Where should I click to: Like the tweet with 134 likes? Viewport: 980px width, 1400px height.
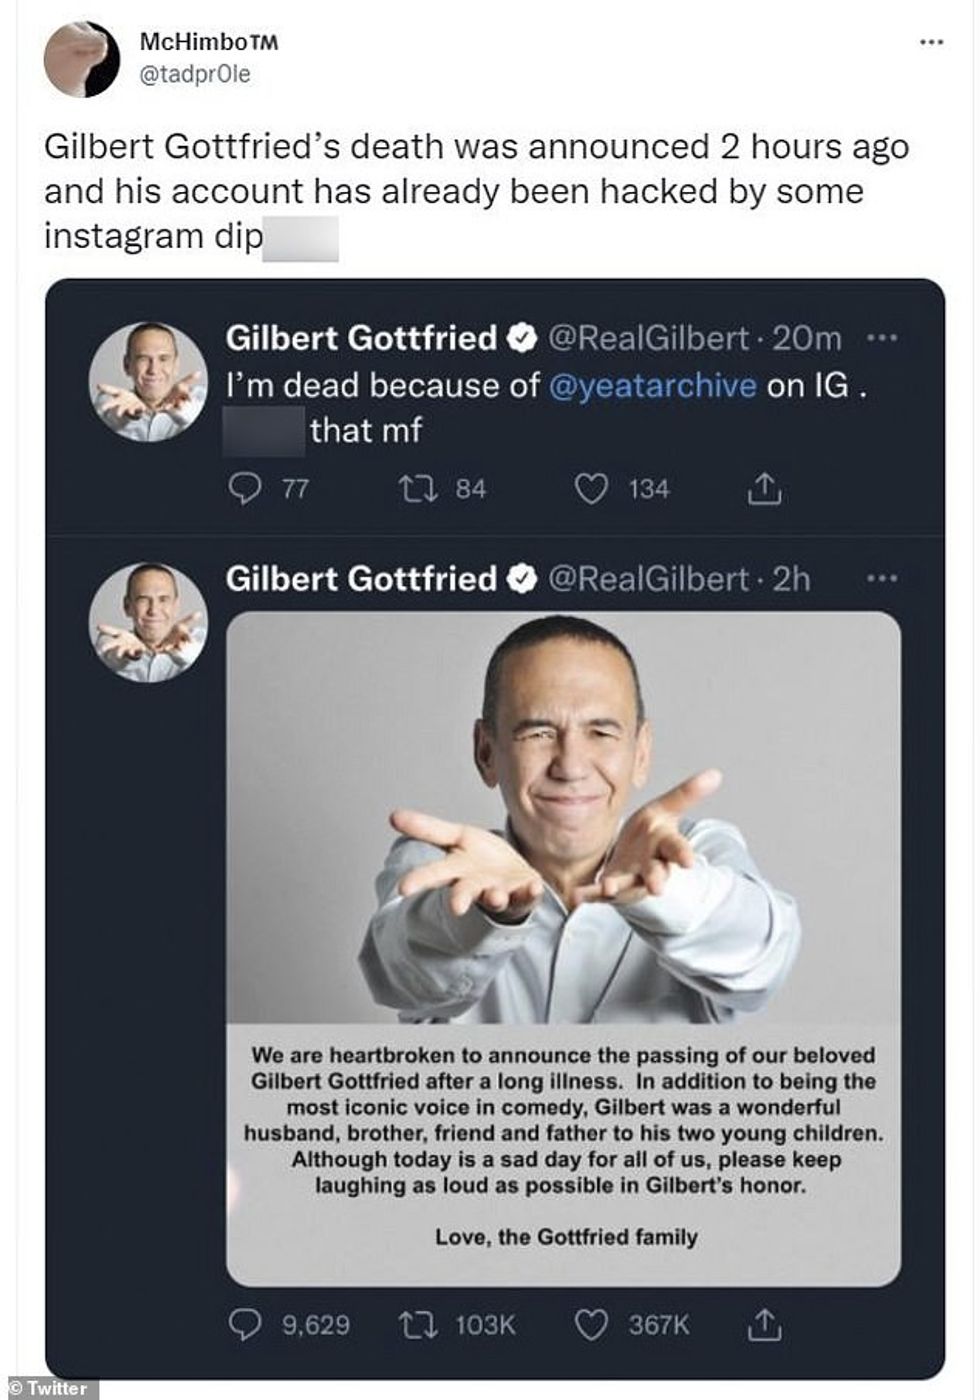click(591, 488)
